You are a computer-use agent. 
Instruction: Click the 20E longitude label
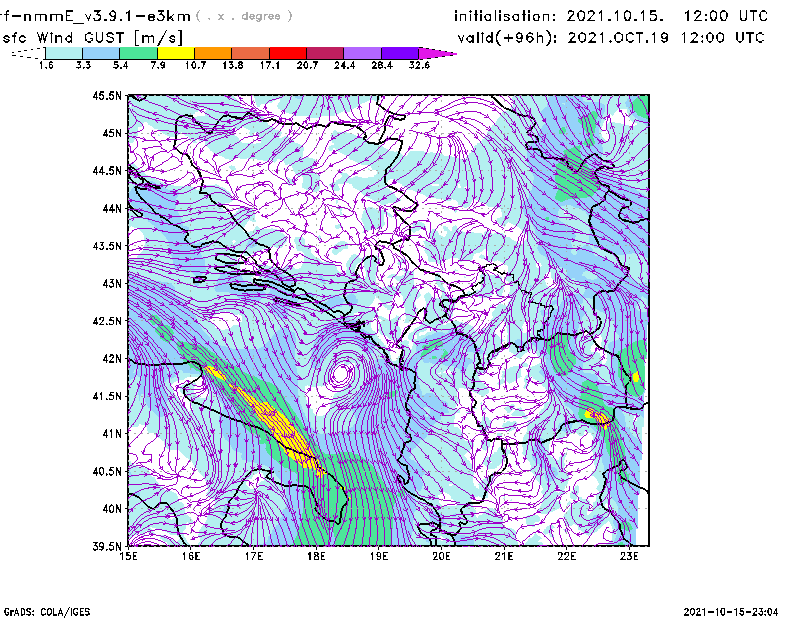tap(441, 556)
